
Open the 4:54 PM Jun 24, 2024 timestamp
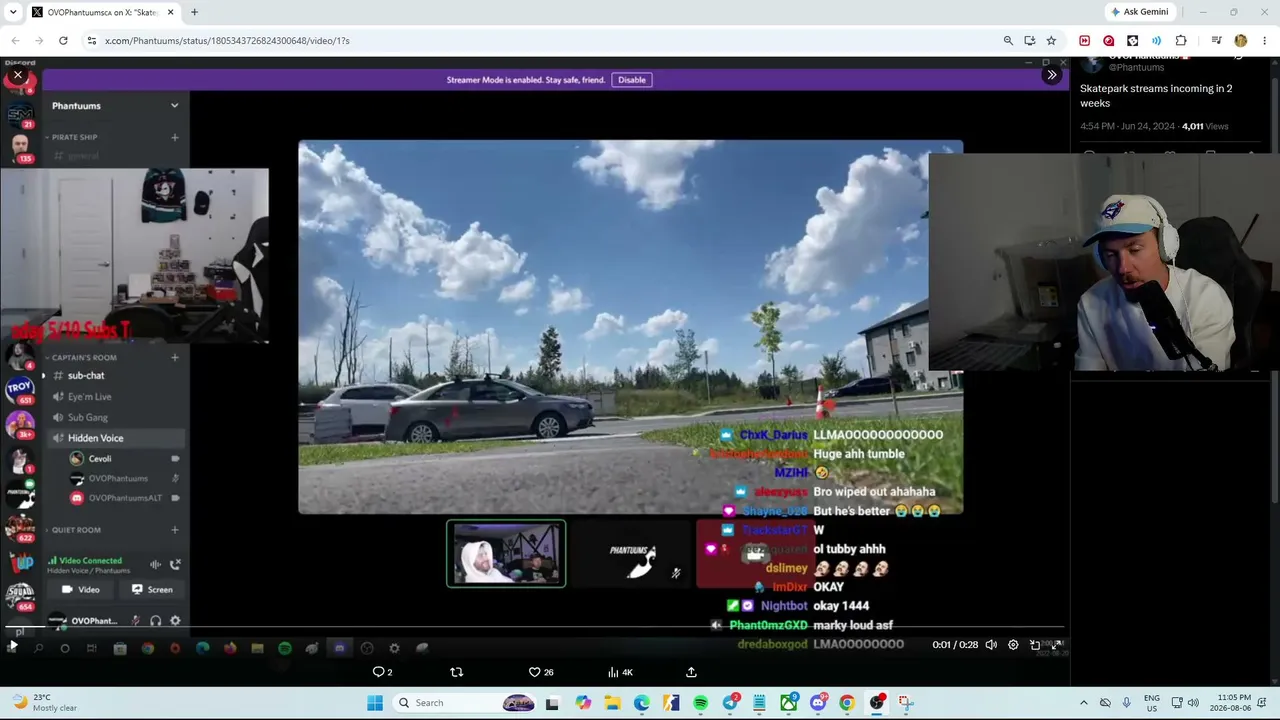(1126, 127)
